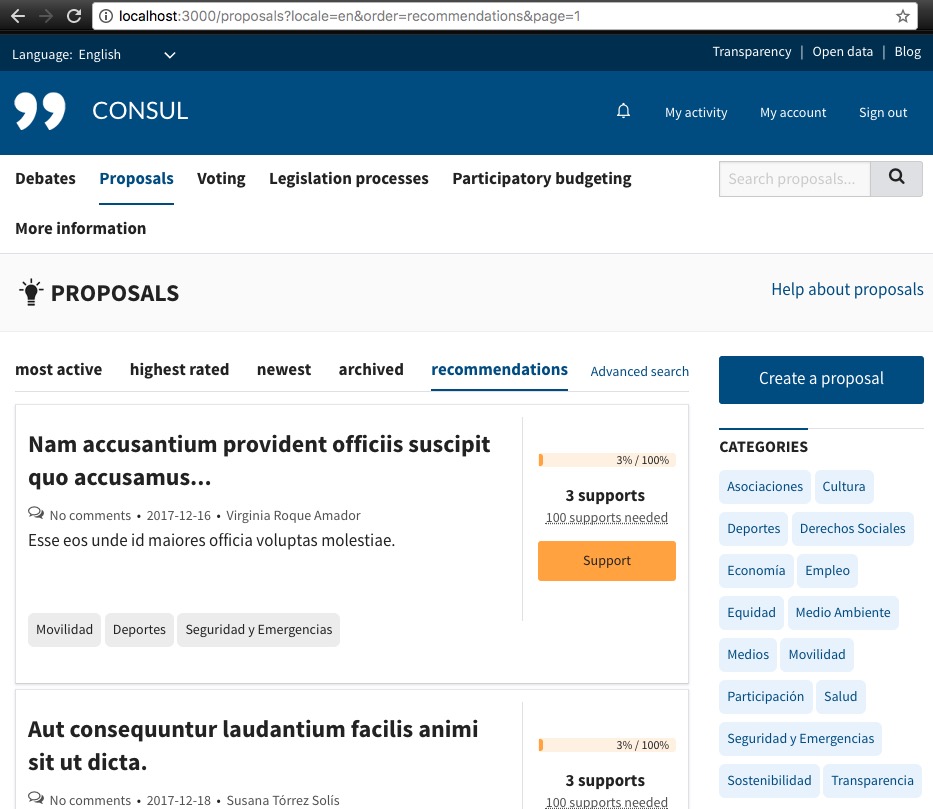The image size is (933, 809).
Task: Bookmark page with the star icon
Action: [x=903, y=16]
